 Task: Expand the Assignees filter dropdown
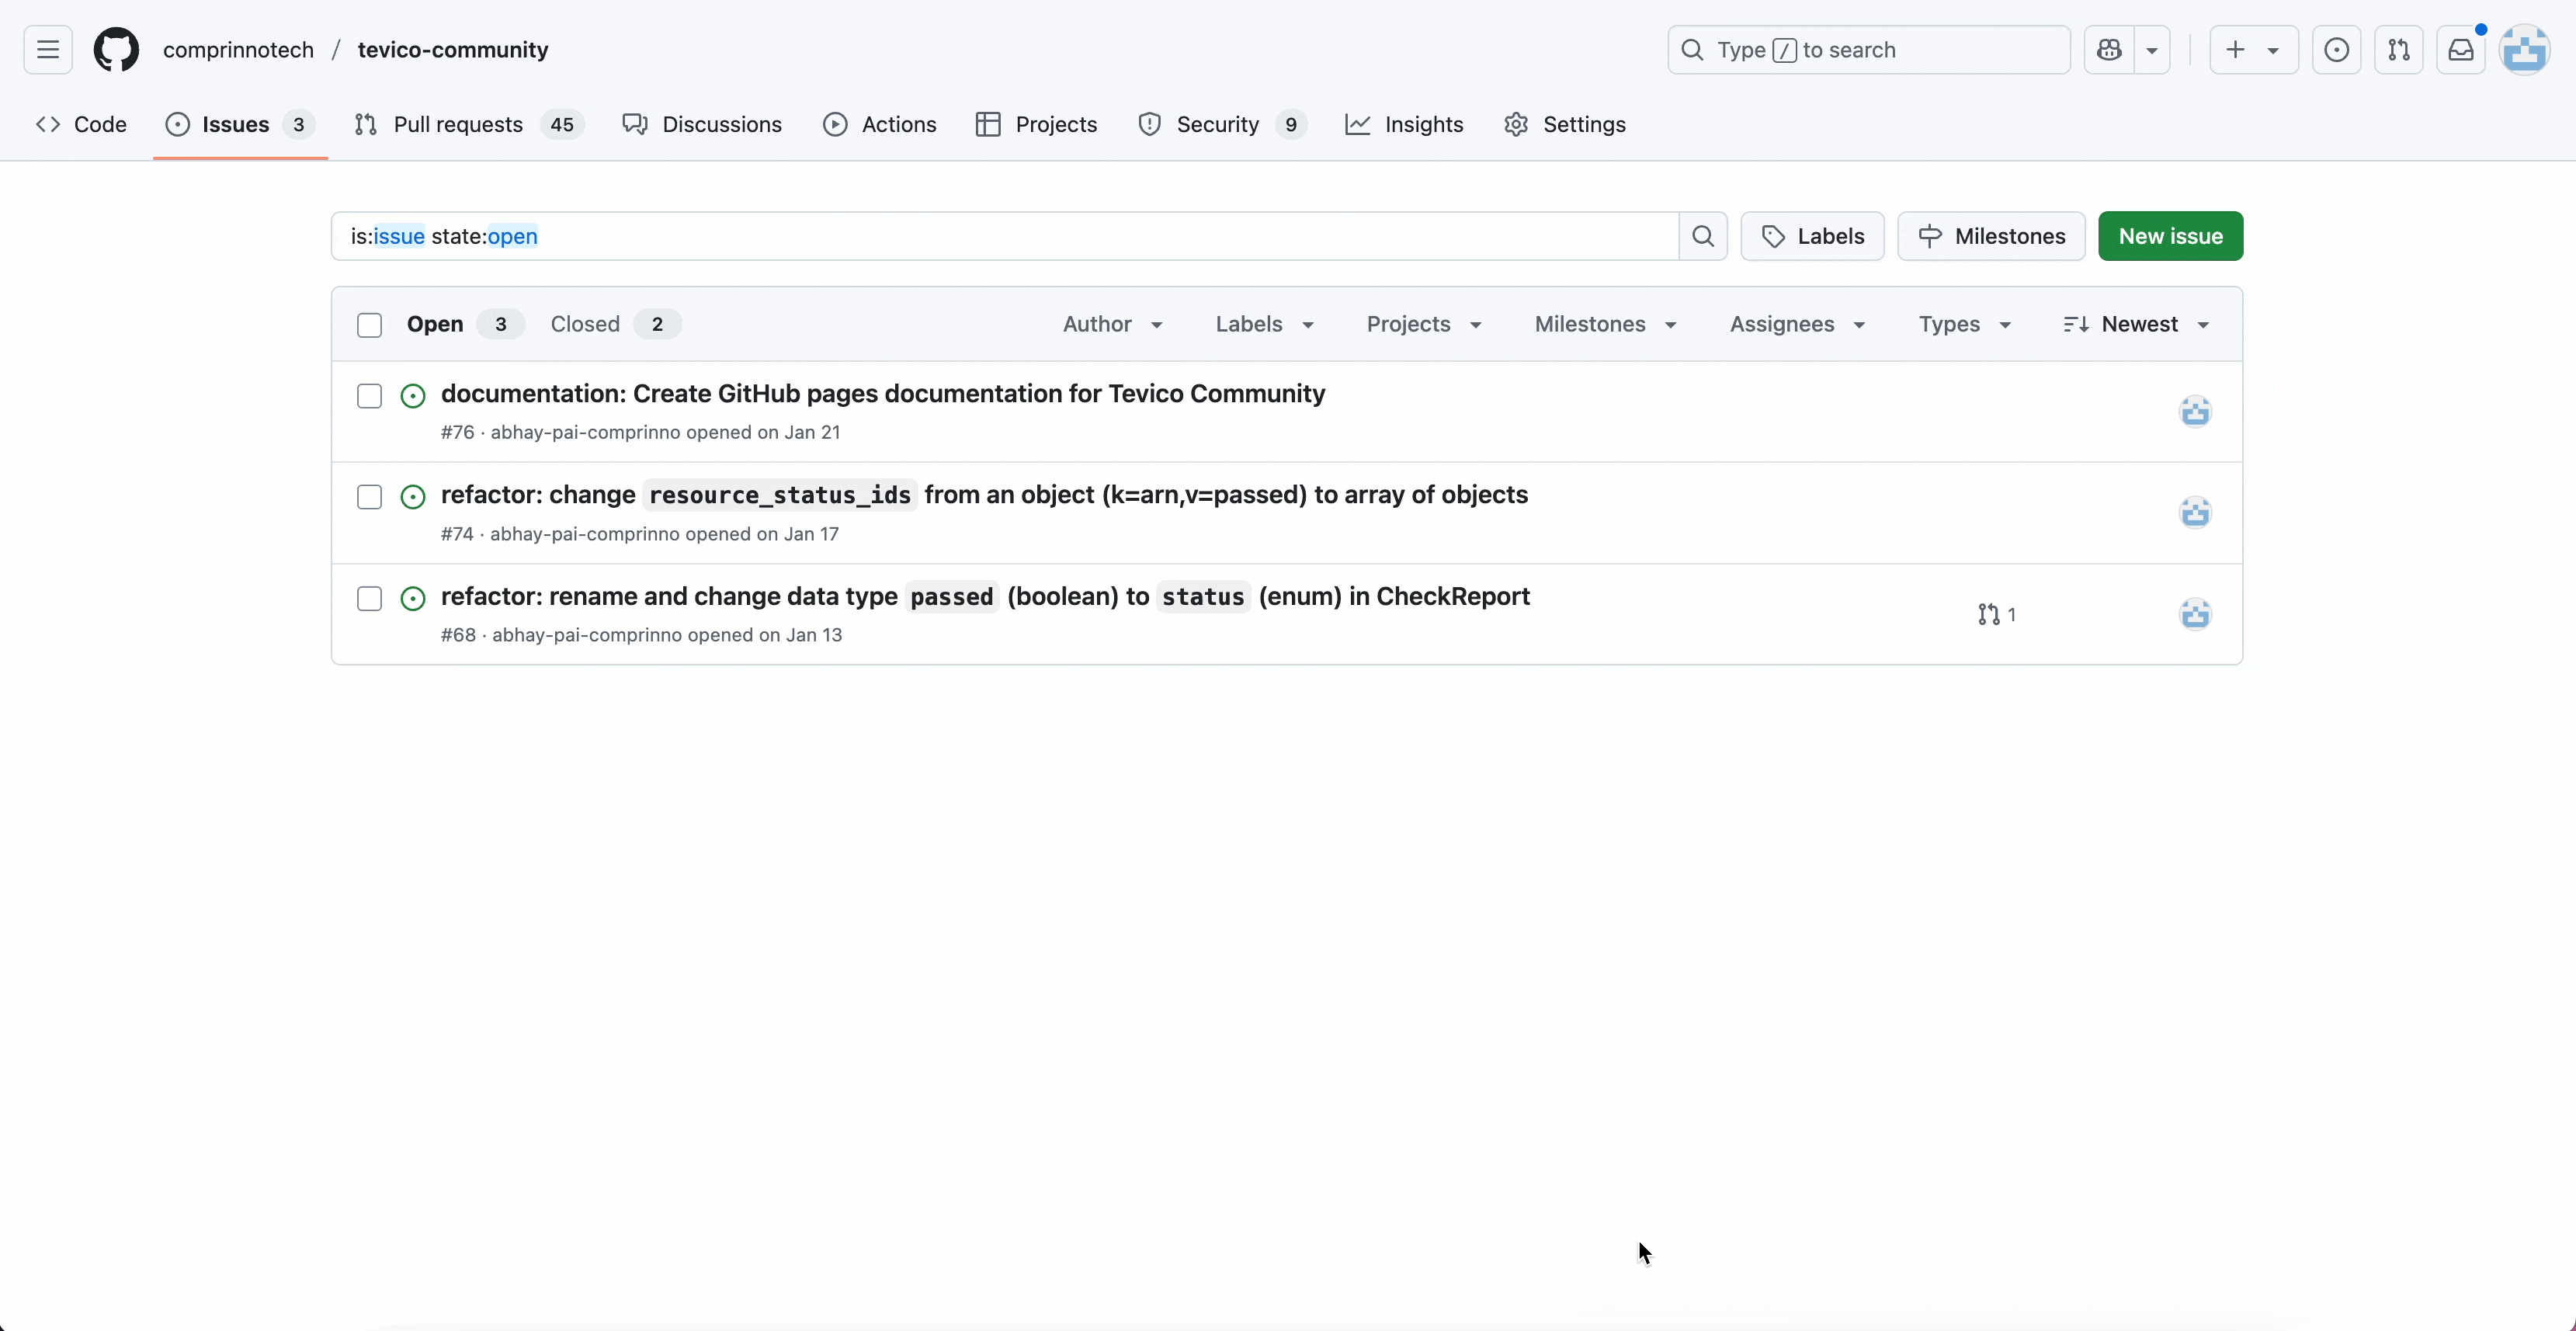click(x=1797, y=324)
